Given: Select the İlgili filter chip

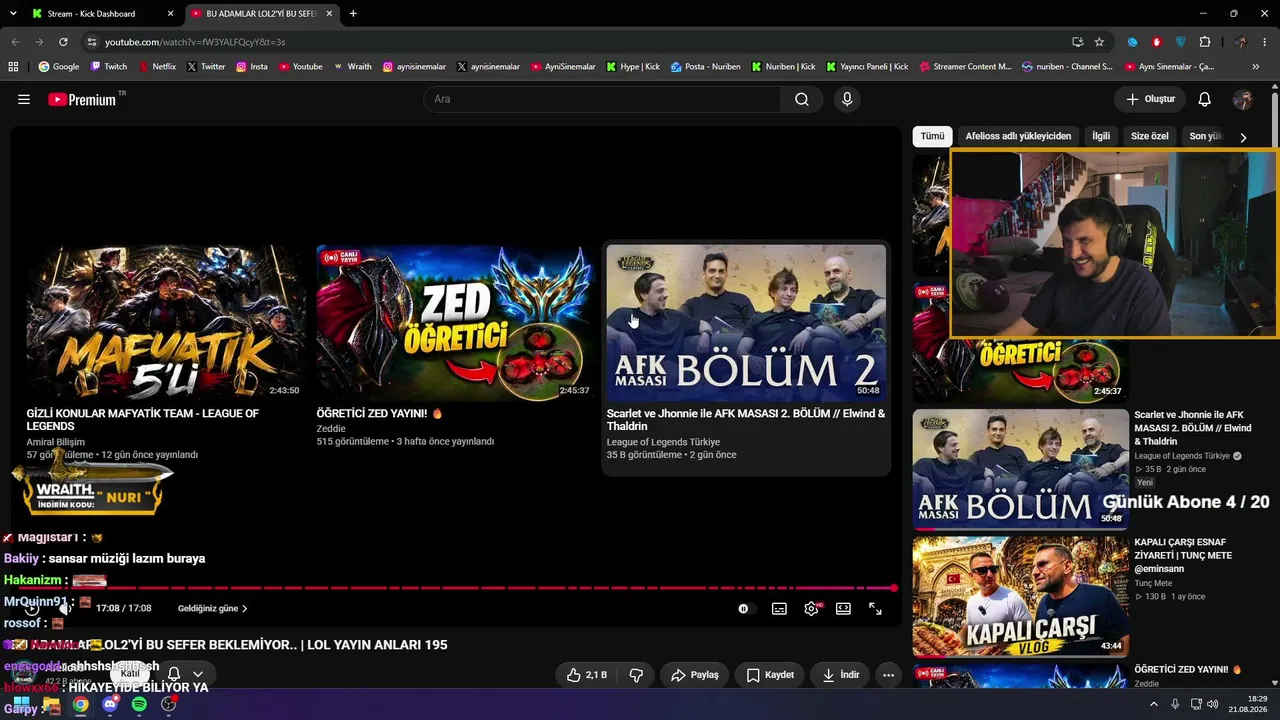Looking at the screenshot, I should coord(1101,136).
